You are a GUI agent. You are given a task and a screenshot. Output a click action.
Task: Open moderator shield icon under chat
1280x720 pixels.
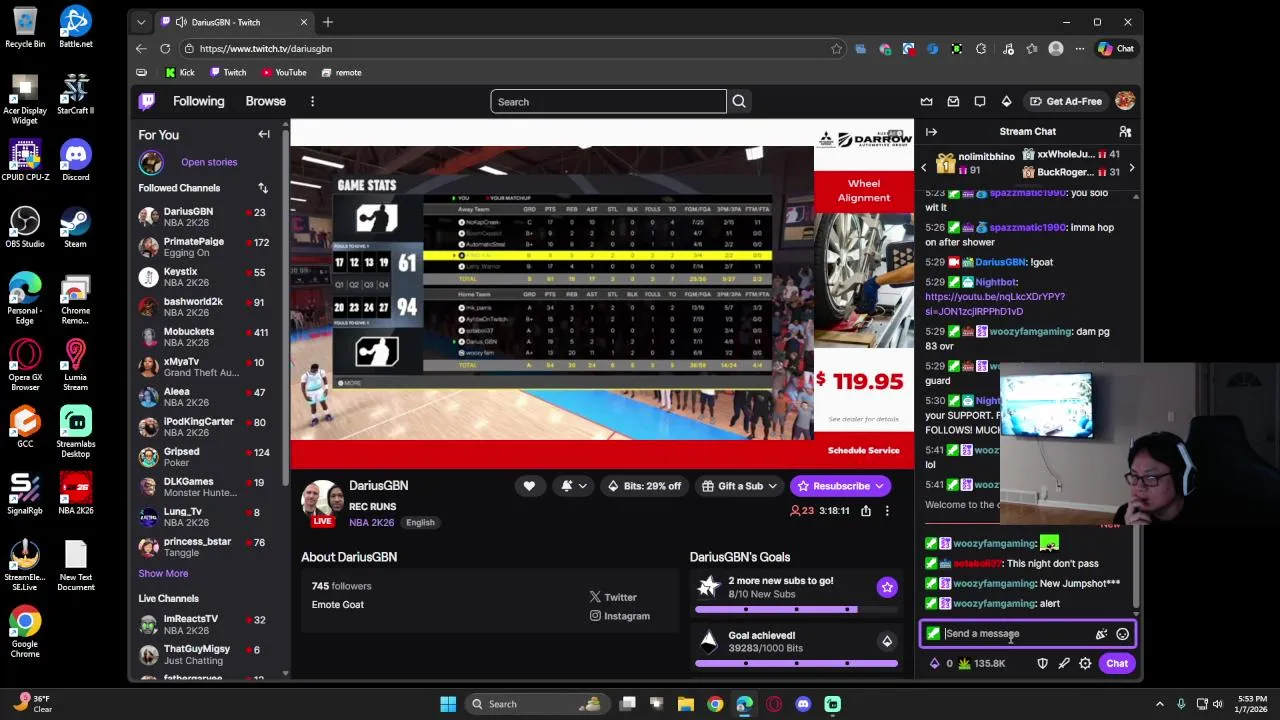pos(1042,663)
